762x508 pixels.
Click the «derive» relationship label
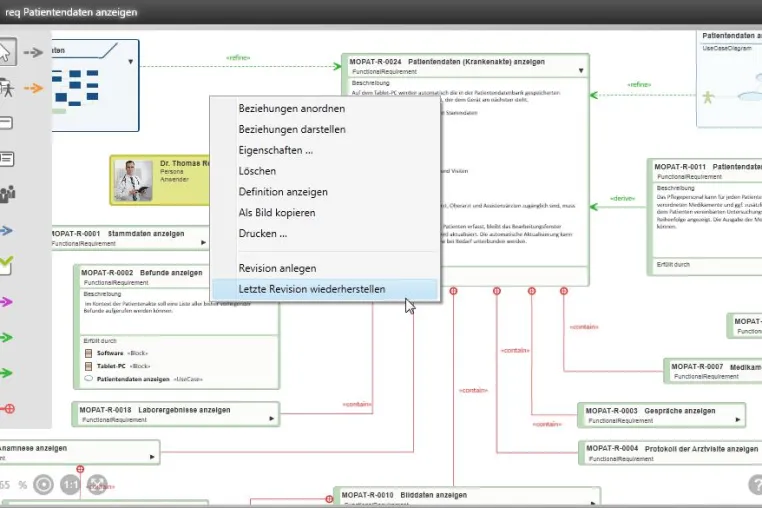623,198
